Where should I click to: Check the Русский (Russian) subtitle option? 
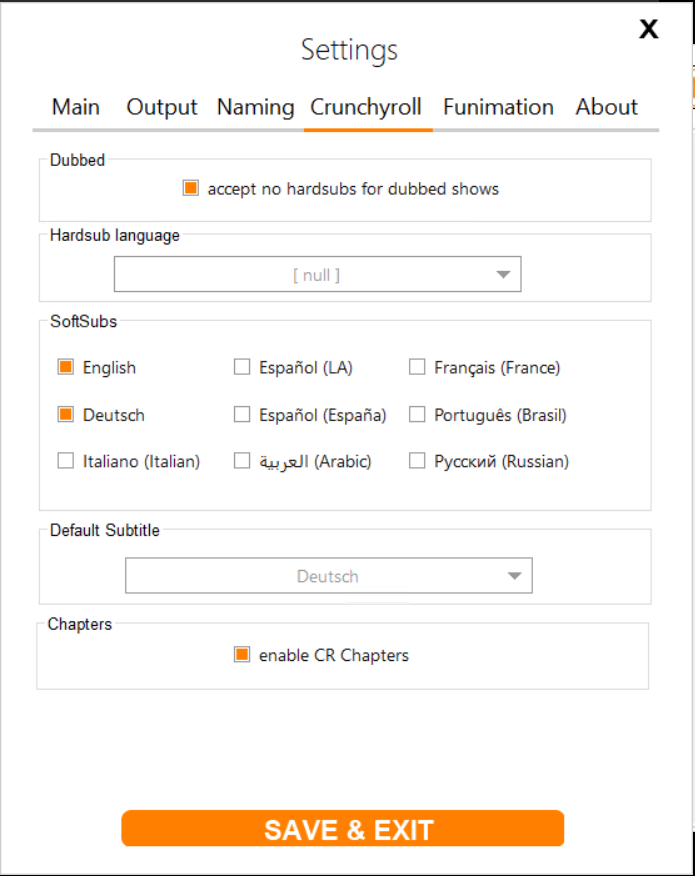417,461
